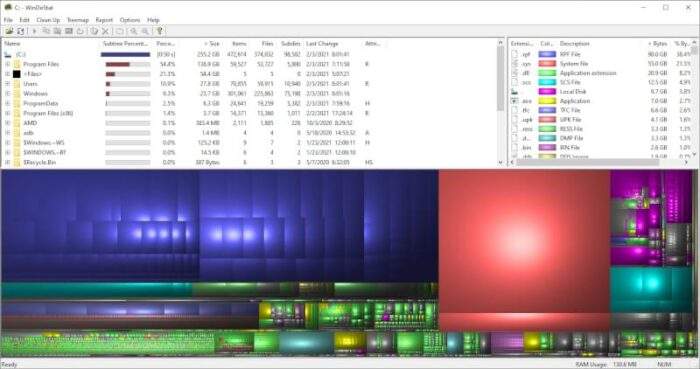Click the Command Prompt Here toolbar icon
Image resolution: width=700 pixels, height=369 pixels.
[x=69, y=31]
